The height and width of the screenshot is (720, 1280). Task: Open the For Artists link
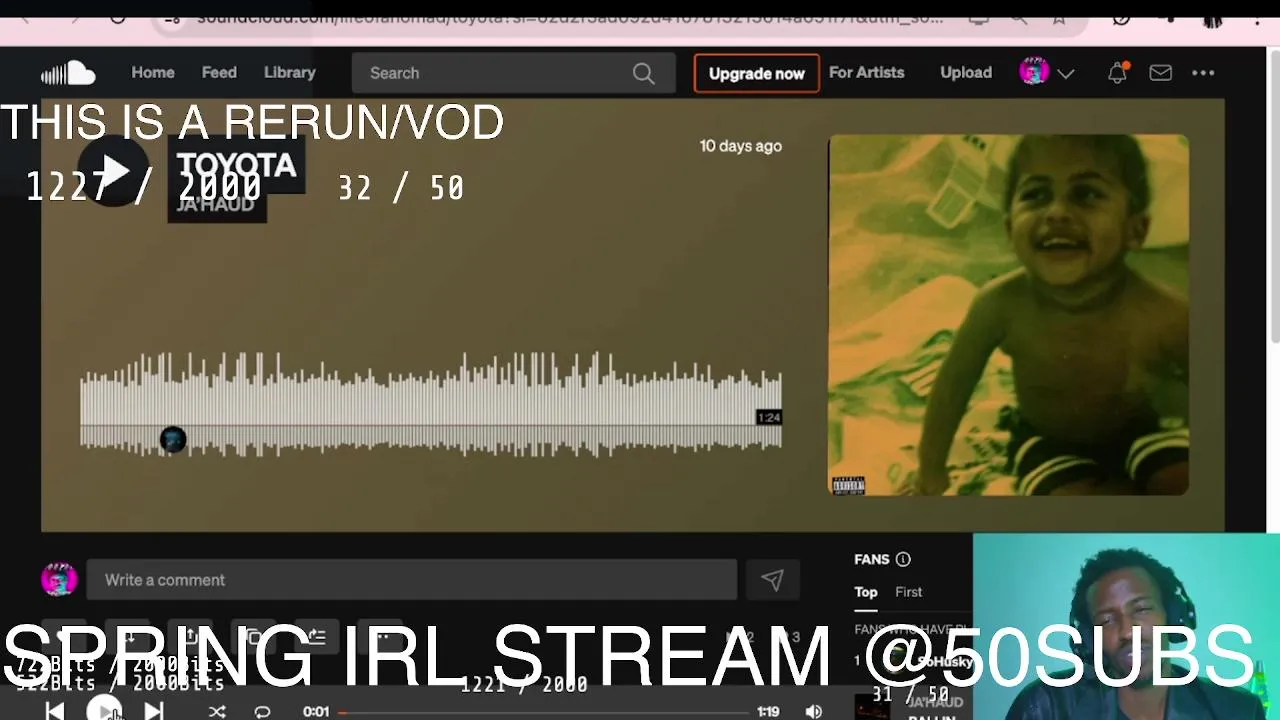(x=866, y=72)
